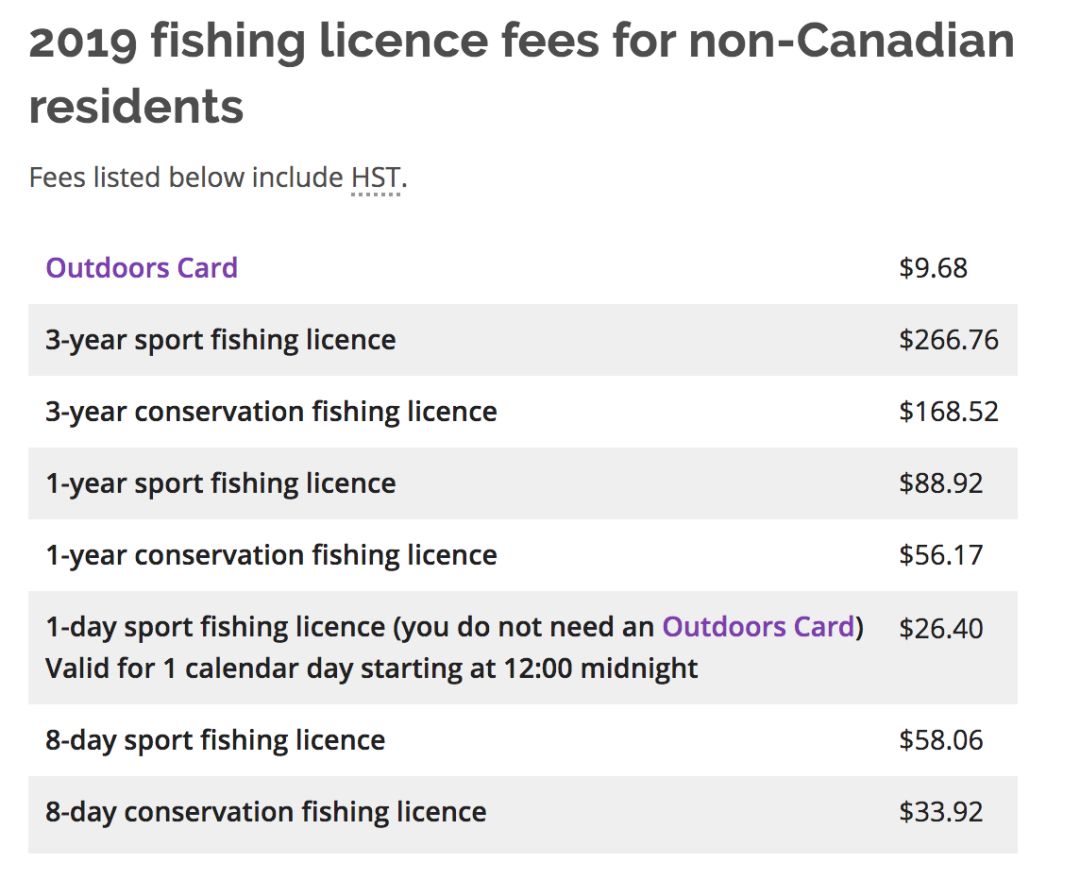Screen dimensions: 1080x880
Task: Click the HST abbreviation
Action: (375, 178)
